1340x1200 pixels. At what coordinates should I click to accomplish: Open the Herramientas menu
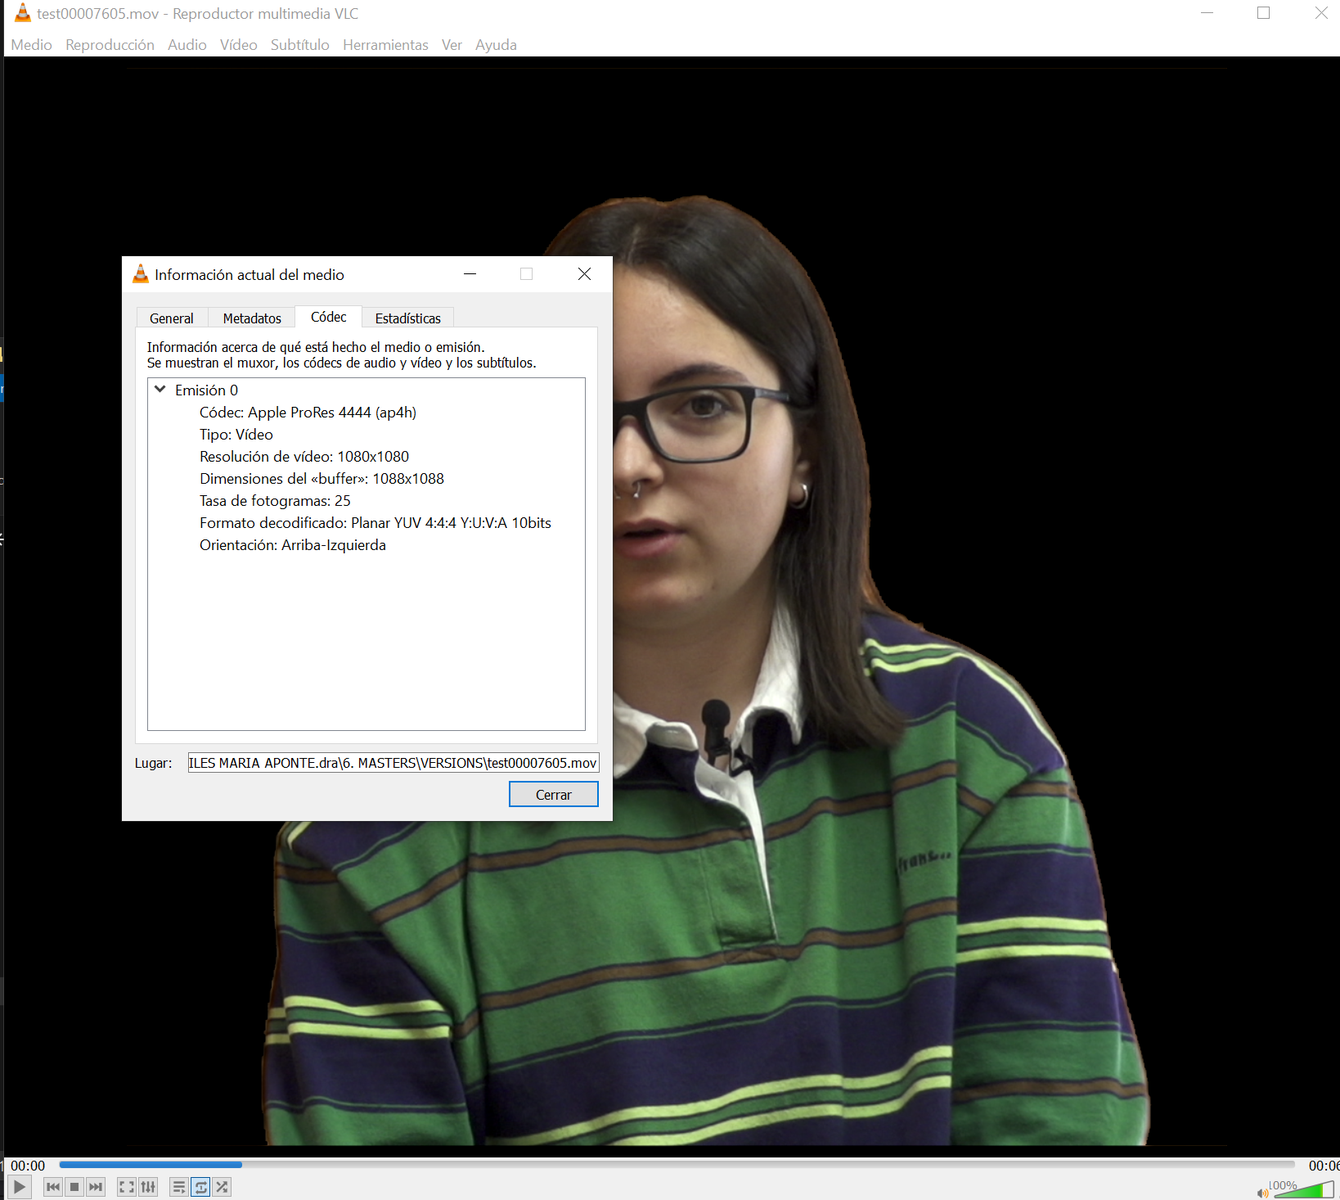pos(385,45)
